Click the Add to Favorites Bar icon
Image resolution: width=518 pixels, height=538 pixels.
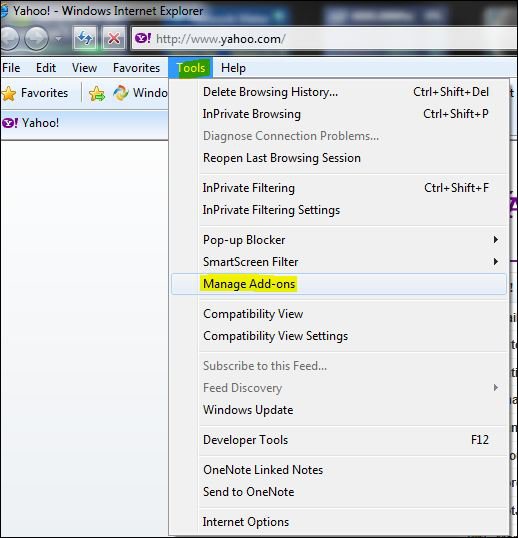click(97, 93)
